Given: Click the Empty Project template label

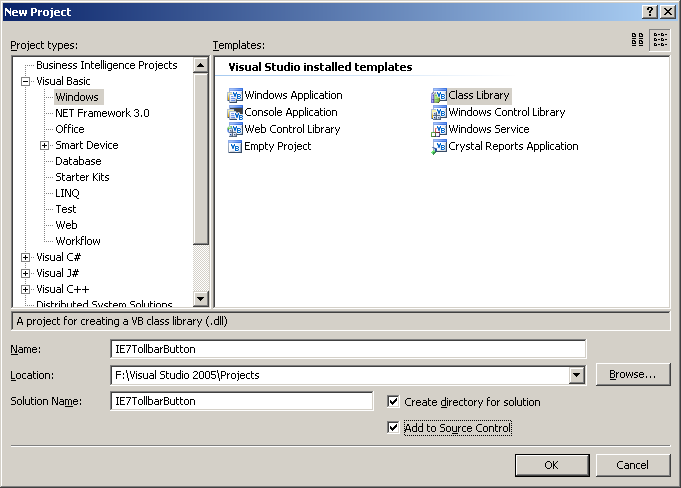Looking at the screenshot, I should click(278, 146).
